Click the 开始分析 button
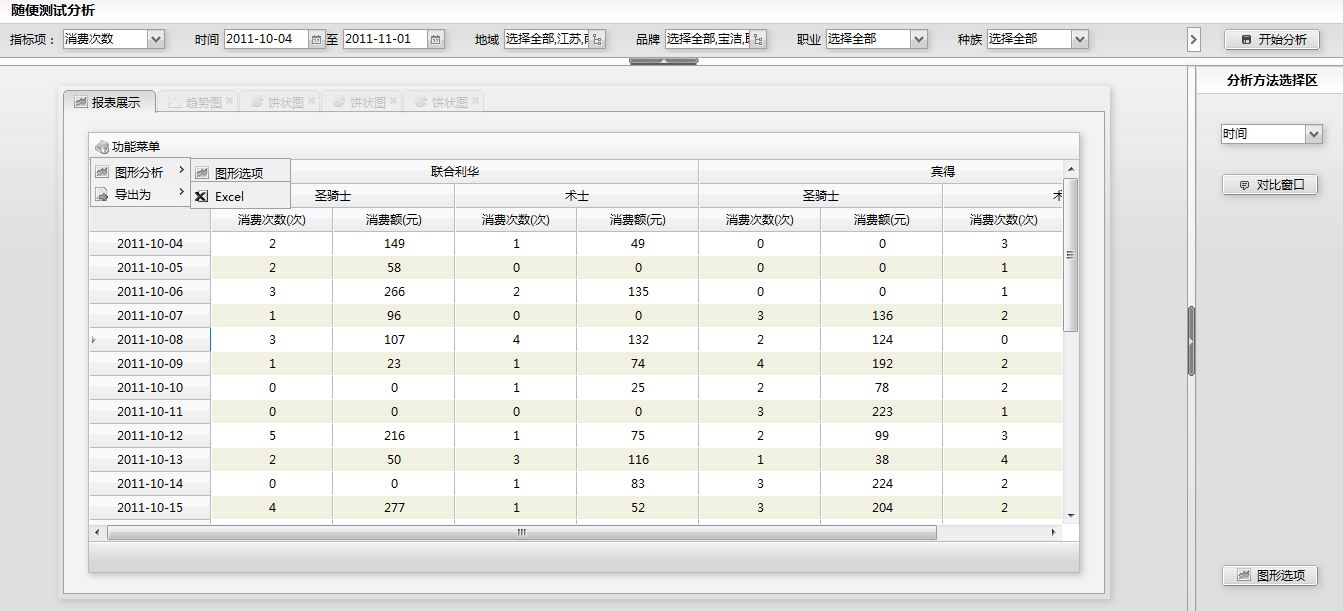Screen dimensions: 1343x611 [x=1272, y=39]
